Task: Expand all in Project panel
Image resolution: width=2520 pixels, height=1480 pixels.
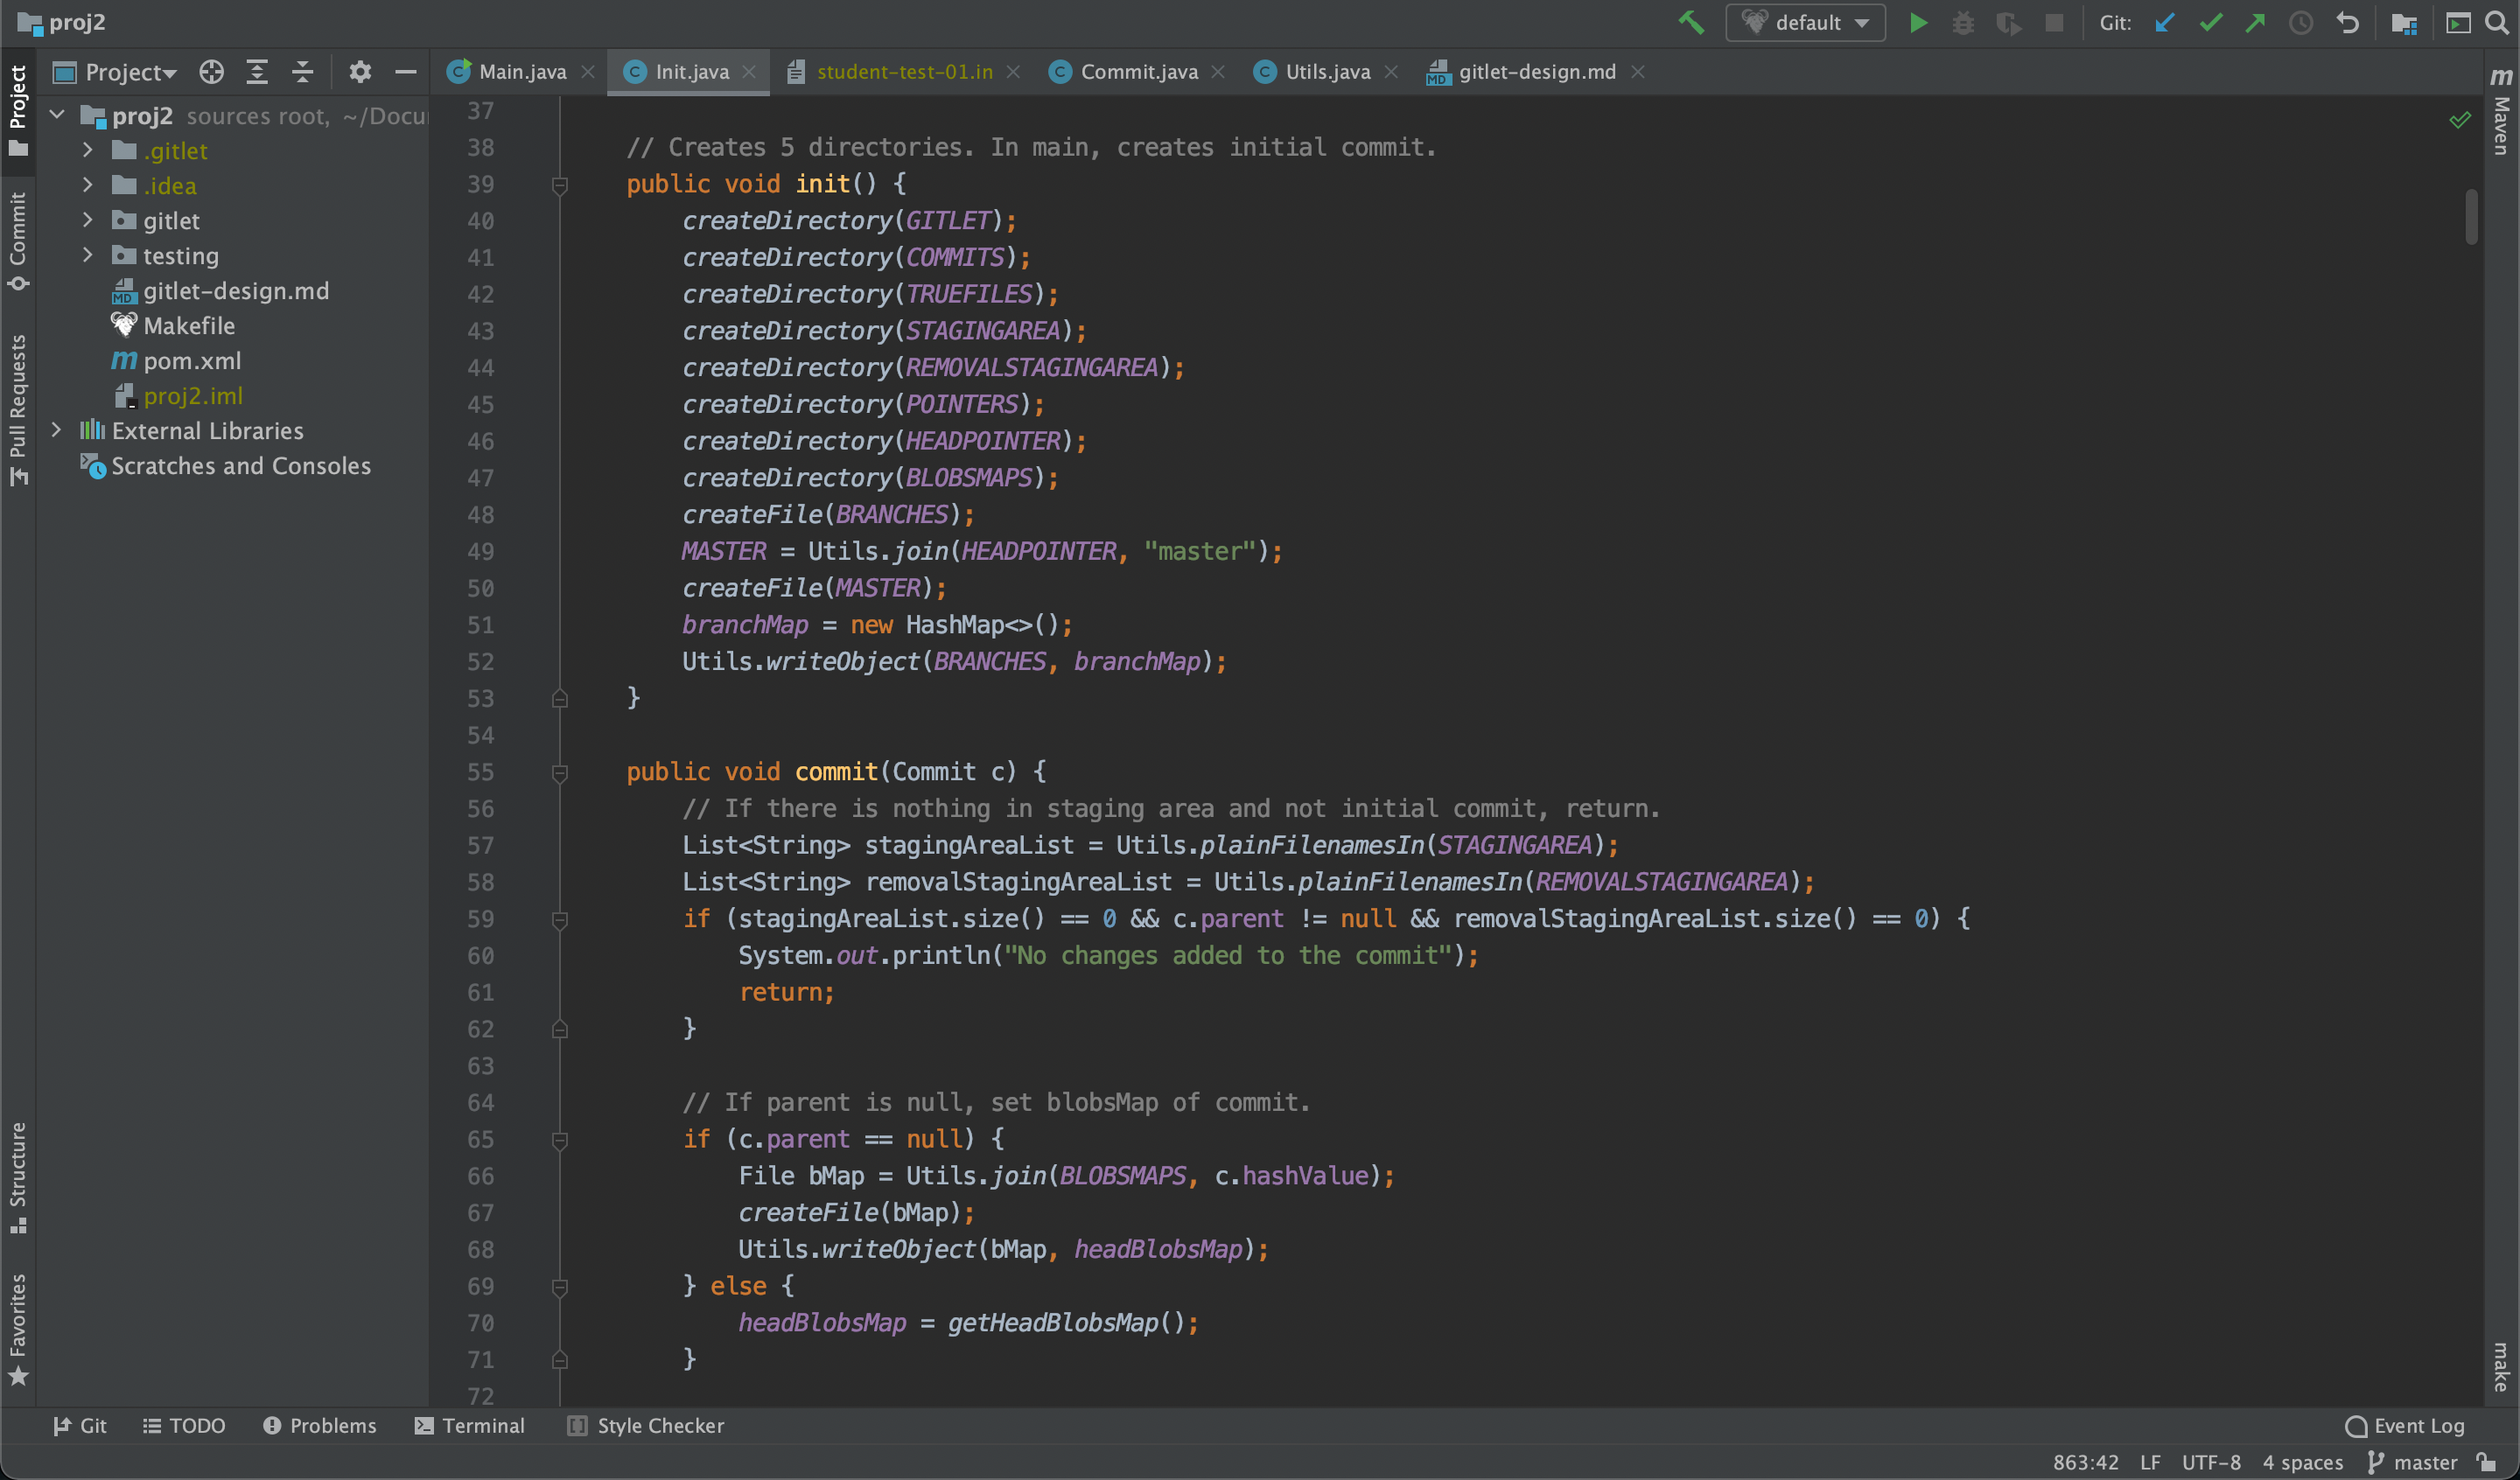Action: click(x=257, y=71)
